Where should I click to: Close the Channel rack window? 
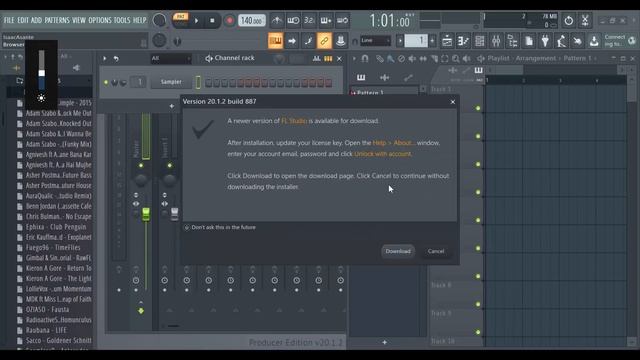[x=339, y=59]
